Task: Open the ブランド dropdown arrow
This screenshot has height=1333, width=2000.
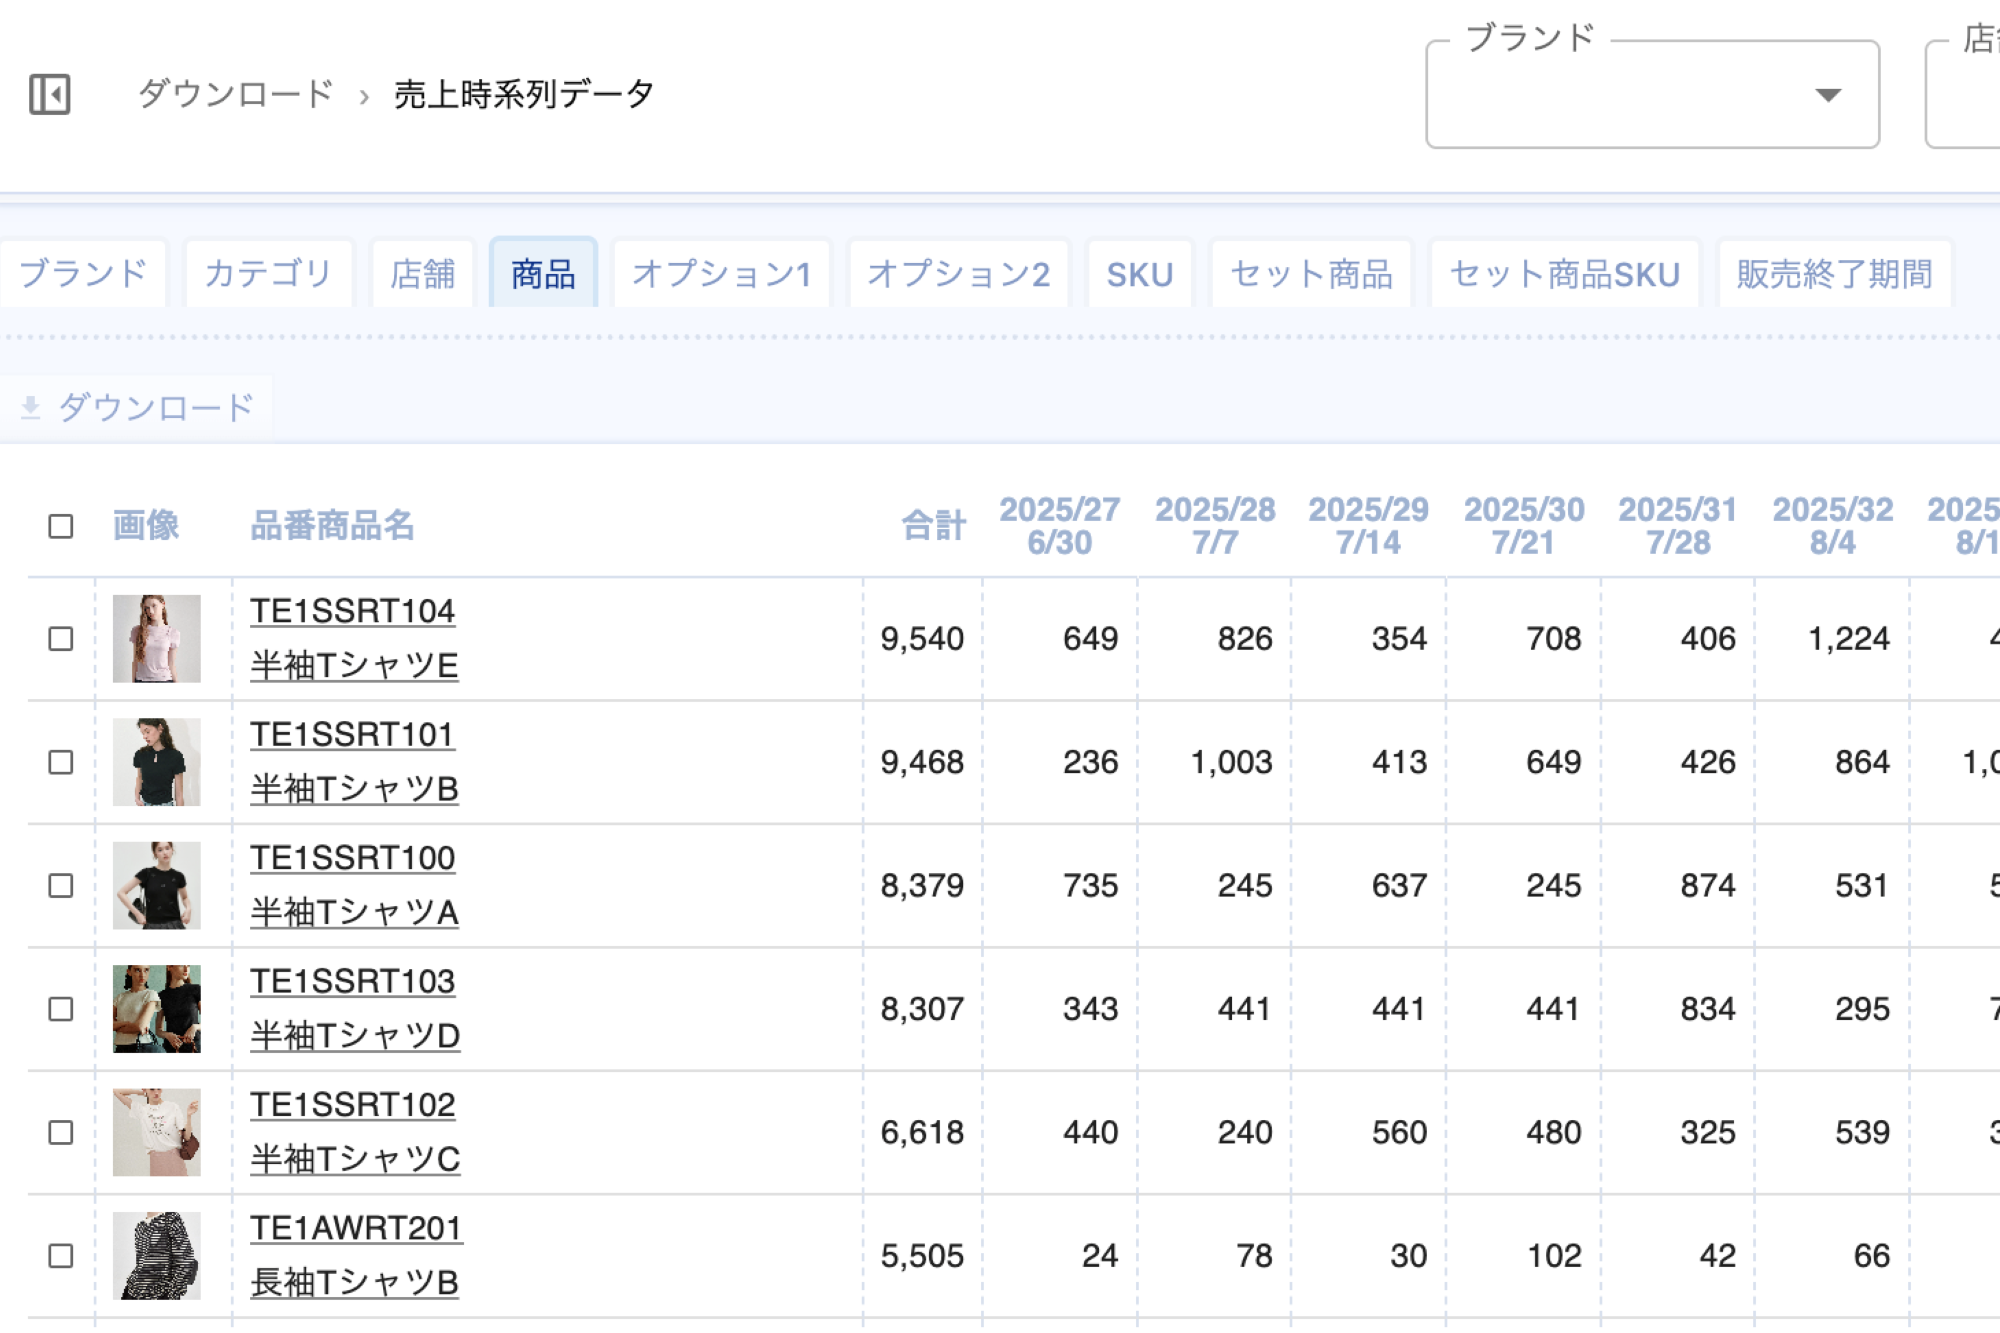Action: point(1828,95)
